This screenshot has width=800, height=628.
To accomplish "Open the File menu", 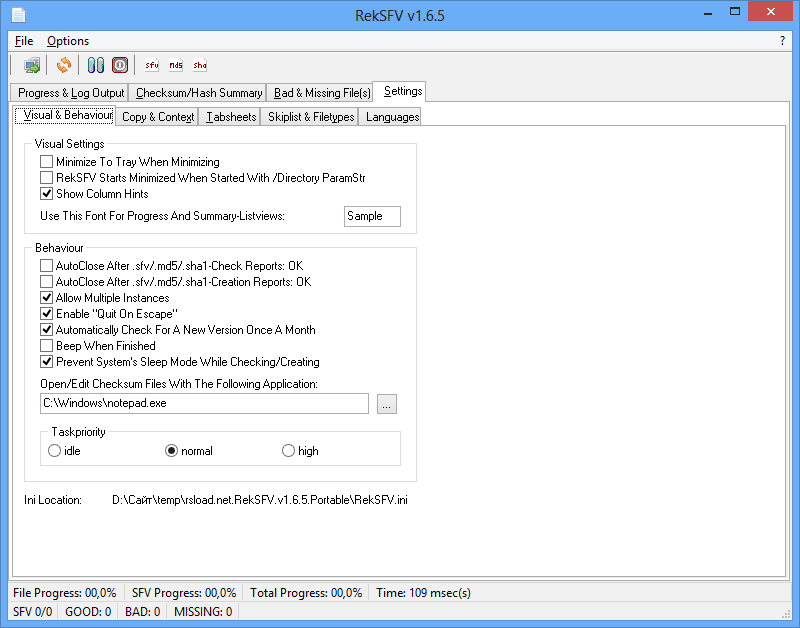I will point(24,41).
